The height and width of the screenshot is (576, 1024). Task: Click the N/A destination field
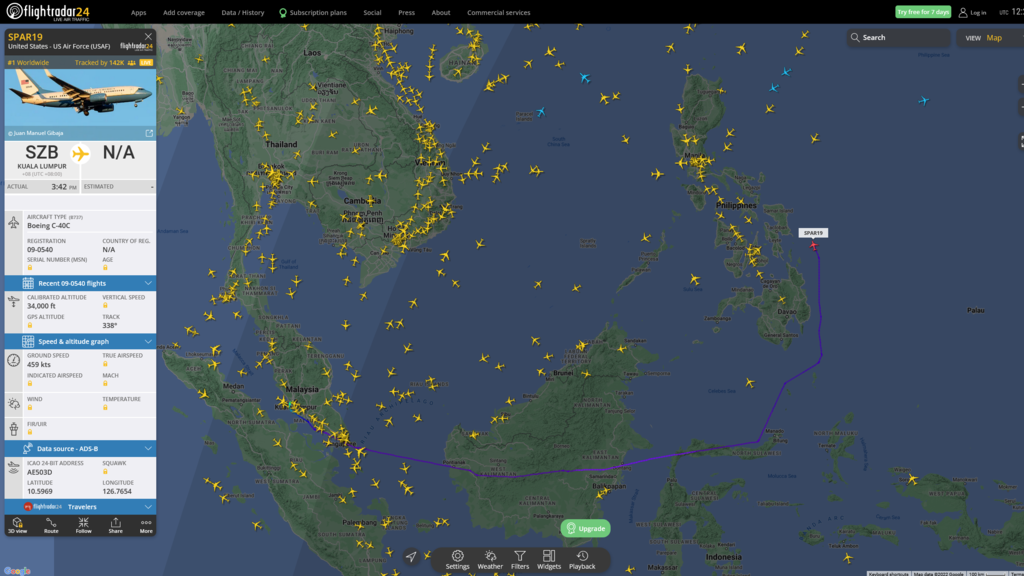click(118, 153)
